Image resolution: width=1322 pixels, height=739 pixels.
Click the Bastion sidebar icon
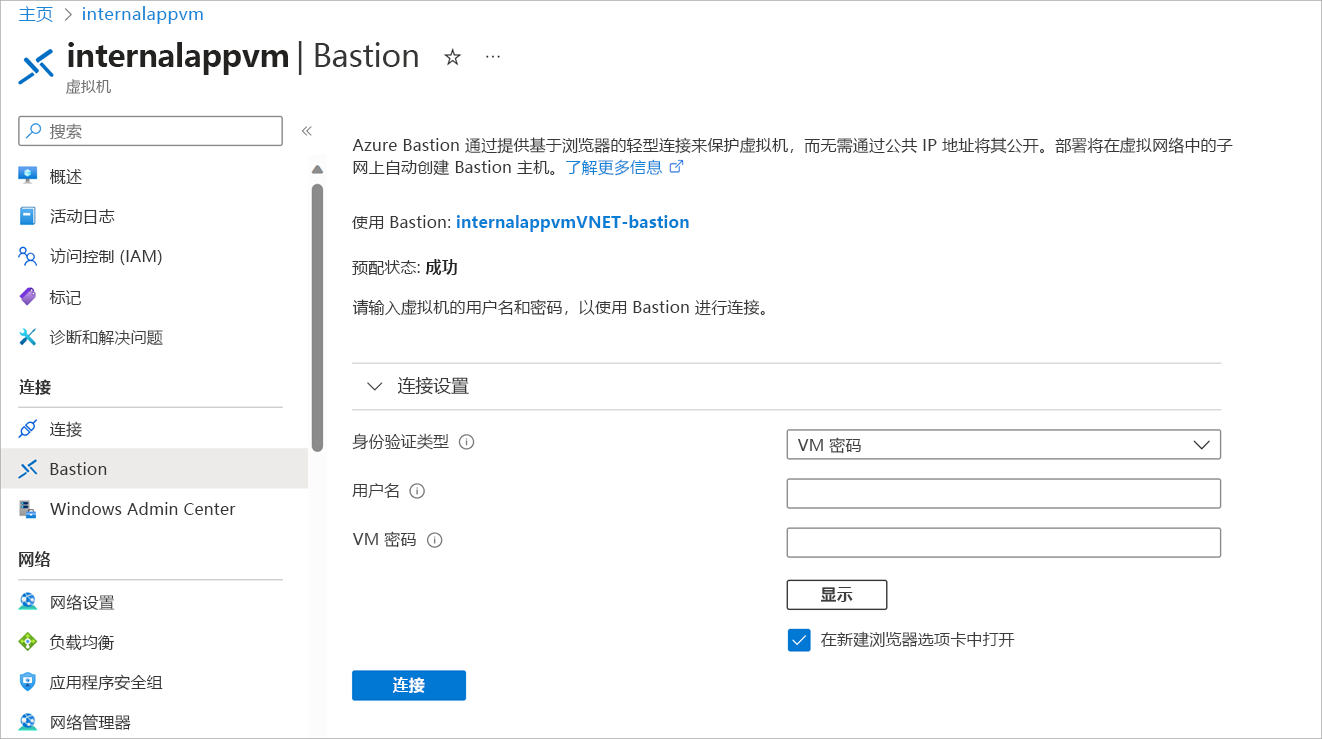(28, 469)
